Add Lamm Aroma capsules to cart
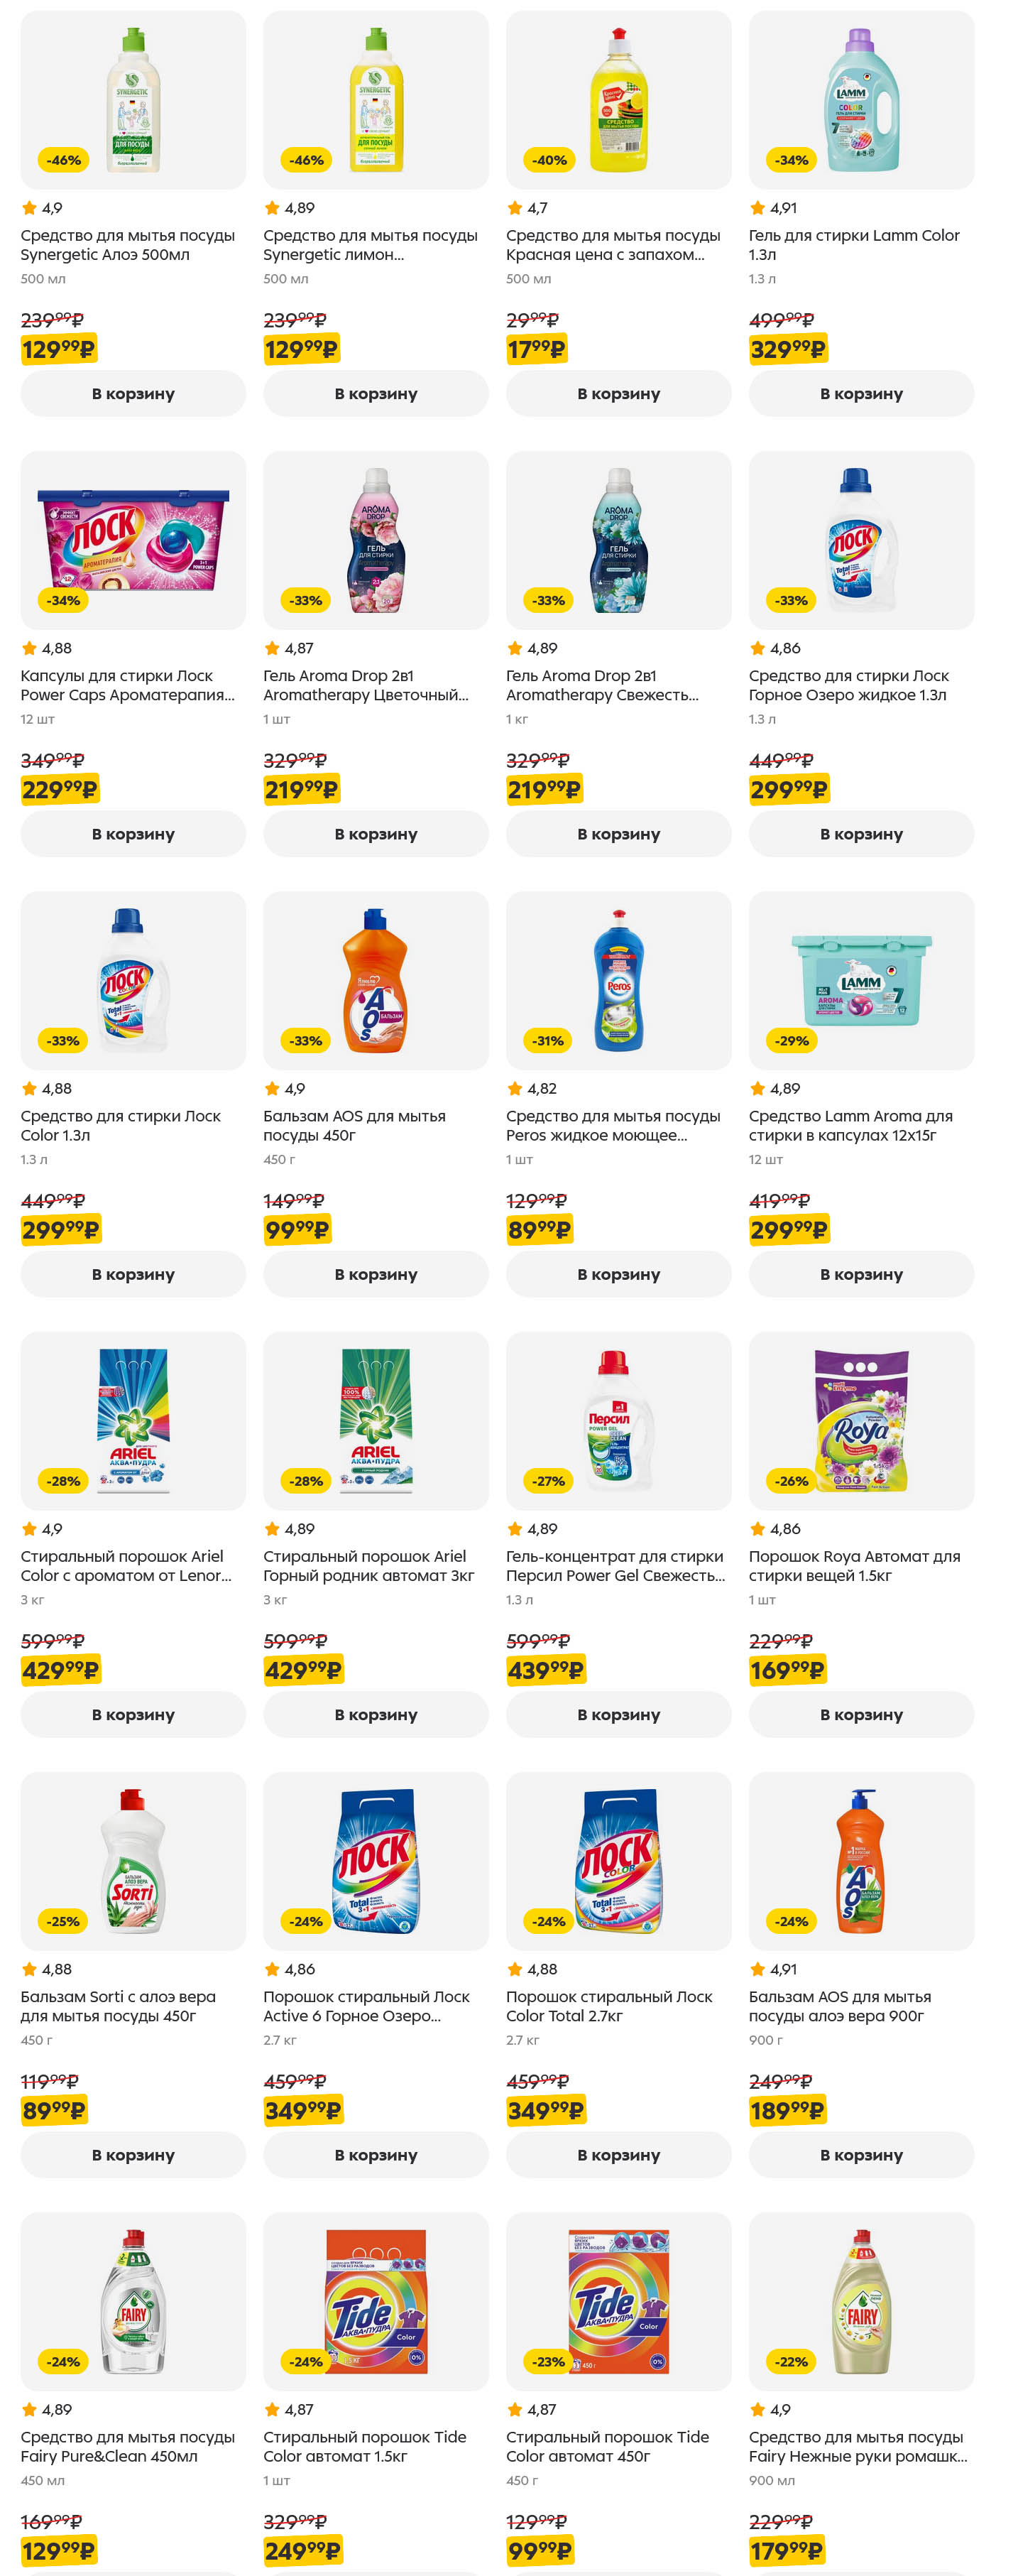This screenshot has width=1018, height=2576. pyautogui.click(x=861, y=1274)
